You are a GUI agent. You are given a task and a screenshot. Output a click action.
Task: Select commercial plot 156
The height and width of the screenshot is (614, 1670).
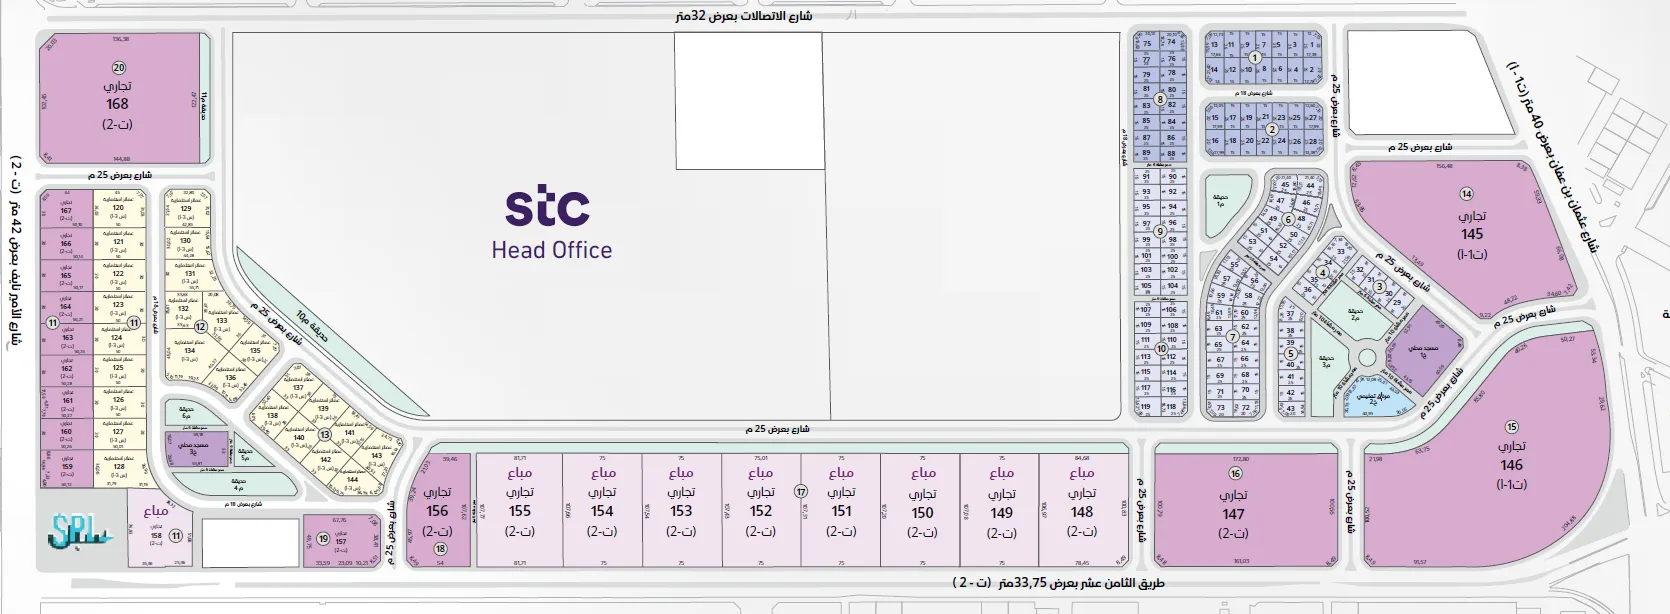tap(437, 510)
